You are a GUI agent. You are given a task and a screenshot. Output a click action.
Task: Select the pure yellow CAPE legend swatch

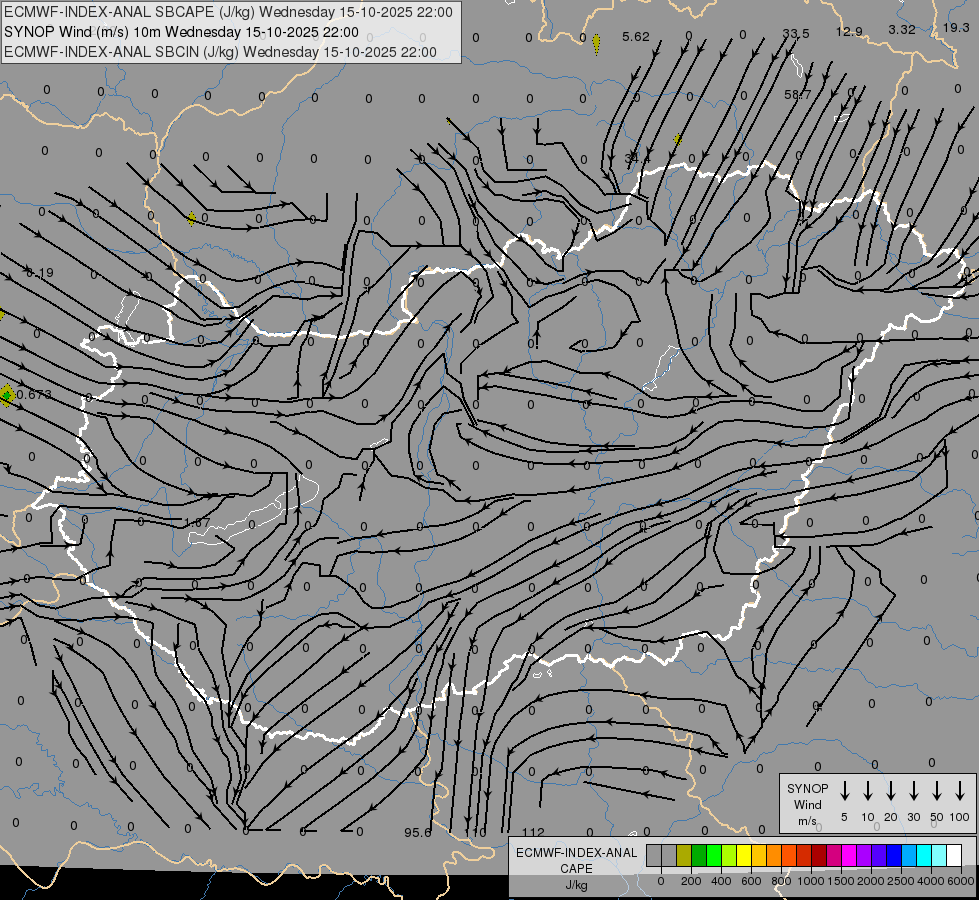point(744,855)
